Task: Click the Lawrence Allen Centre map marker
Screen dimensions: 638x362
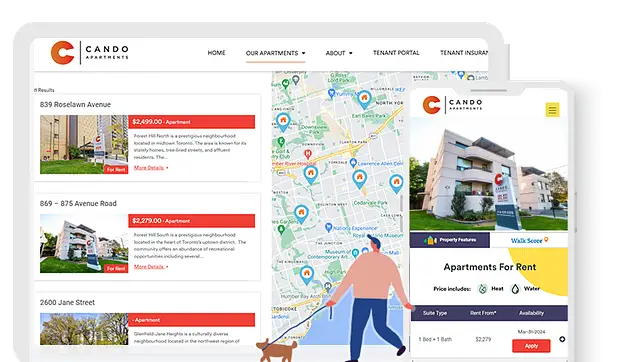Action: [353, 164]
